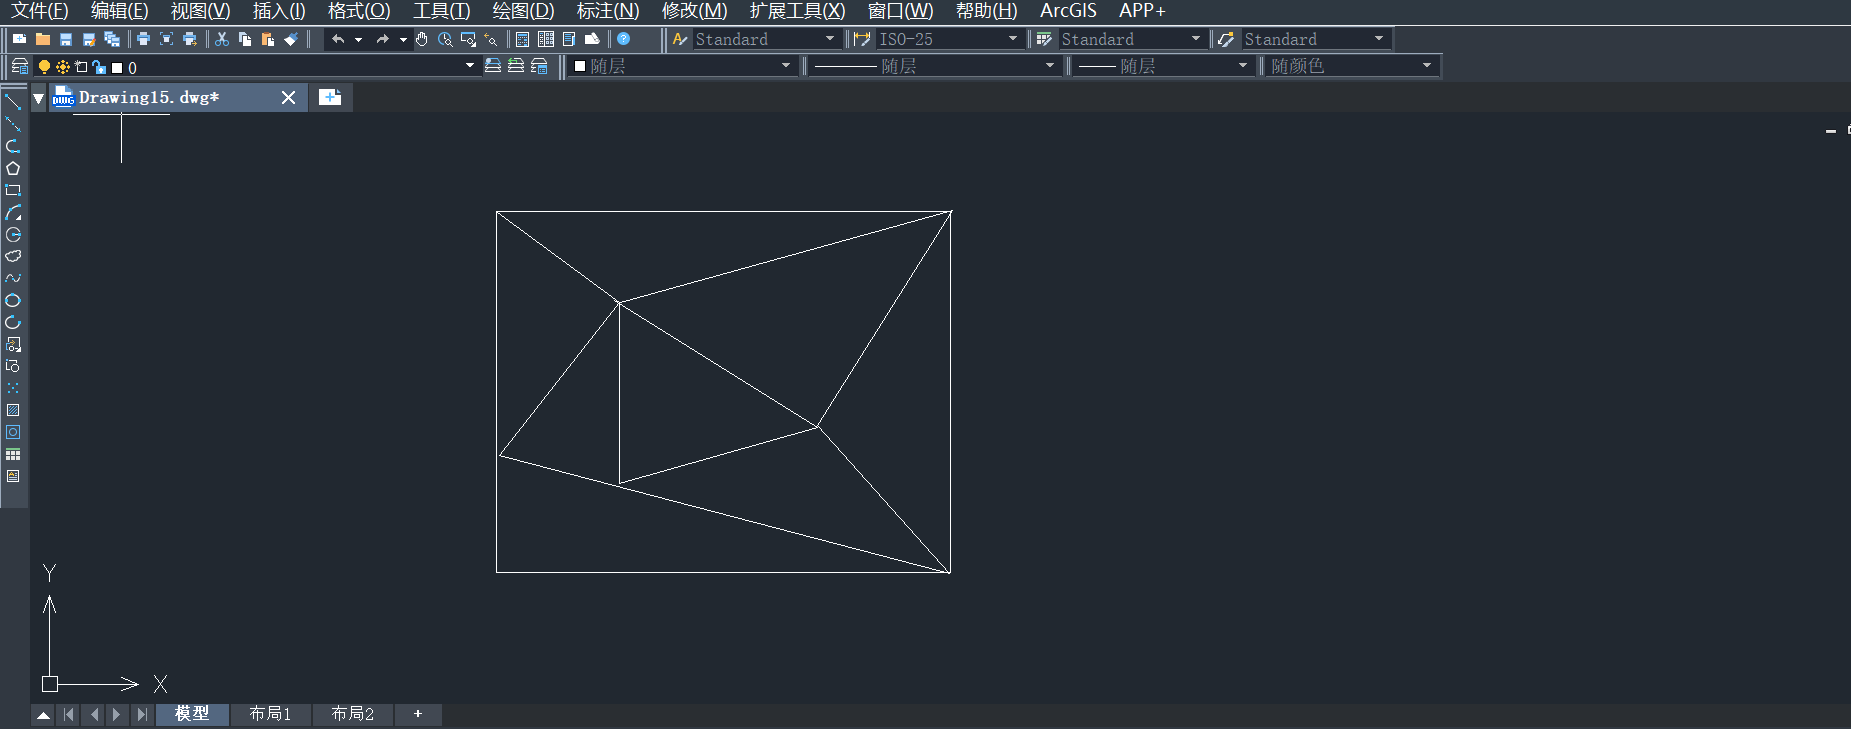Toggle layer 0 freeze sun icon
The height and width of the screenshot is (729, 1851).
pyautogui.click(x=63, y=67)
